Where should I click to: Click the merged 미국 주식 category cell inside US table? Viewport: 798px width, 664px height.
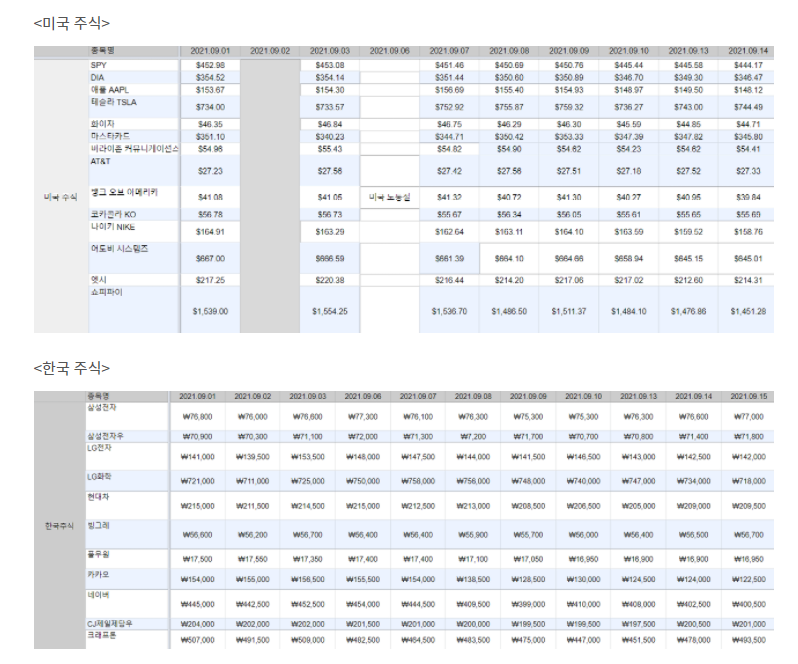(x=61, y=197)
